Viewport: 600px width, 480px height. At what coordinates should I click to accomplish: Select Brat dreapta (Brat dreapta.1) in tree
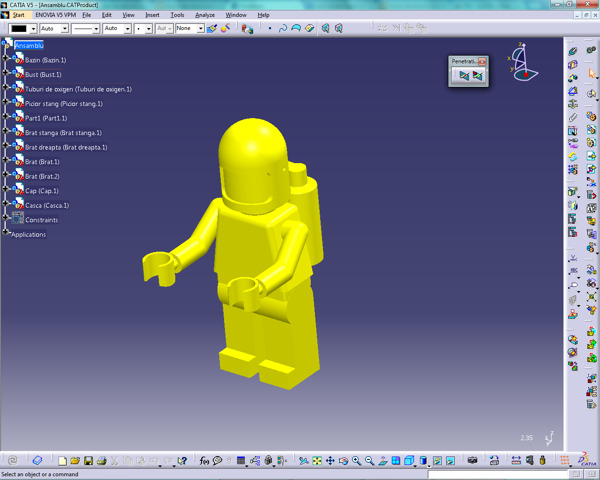(x=66, y=147)
